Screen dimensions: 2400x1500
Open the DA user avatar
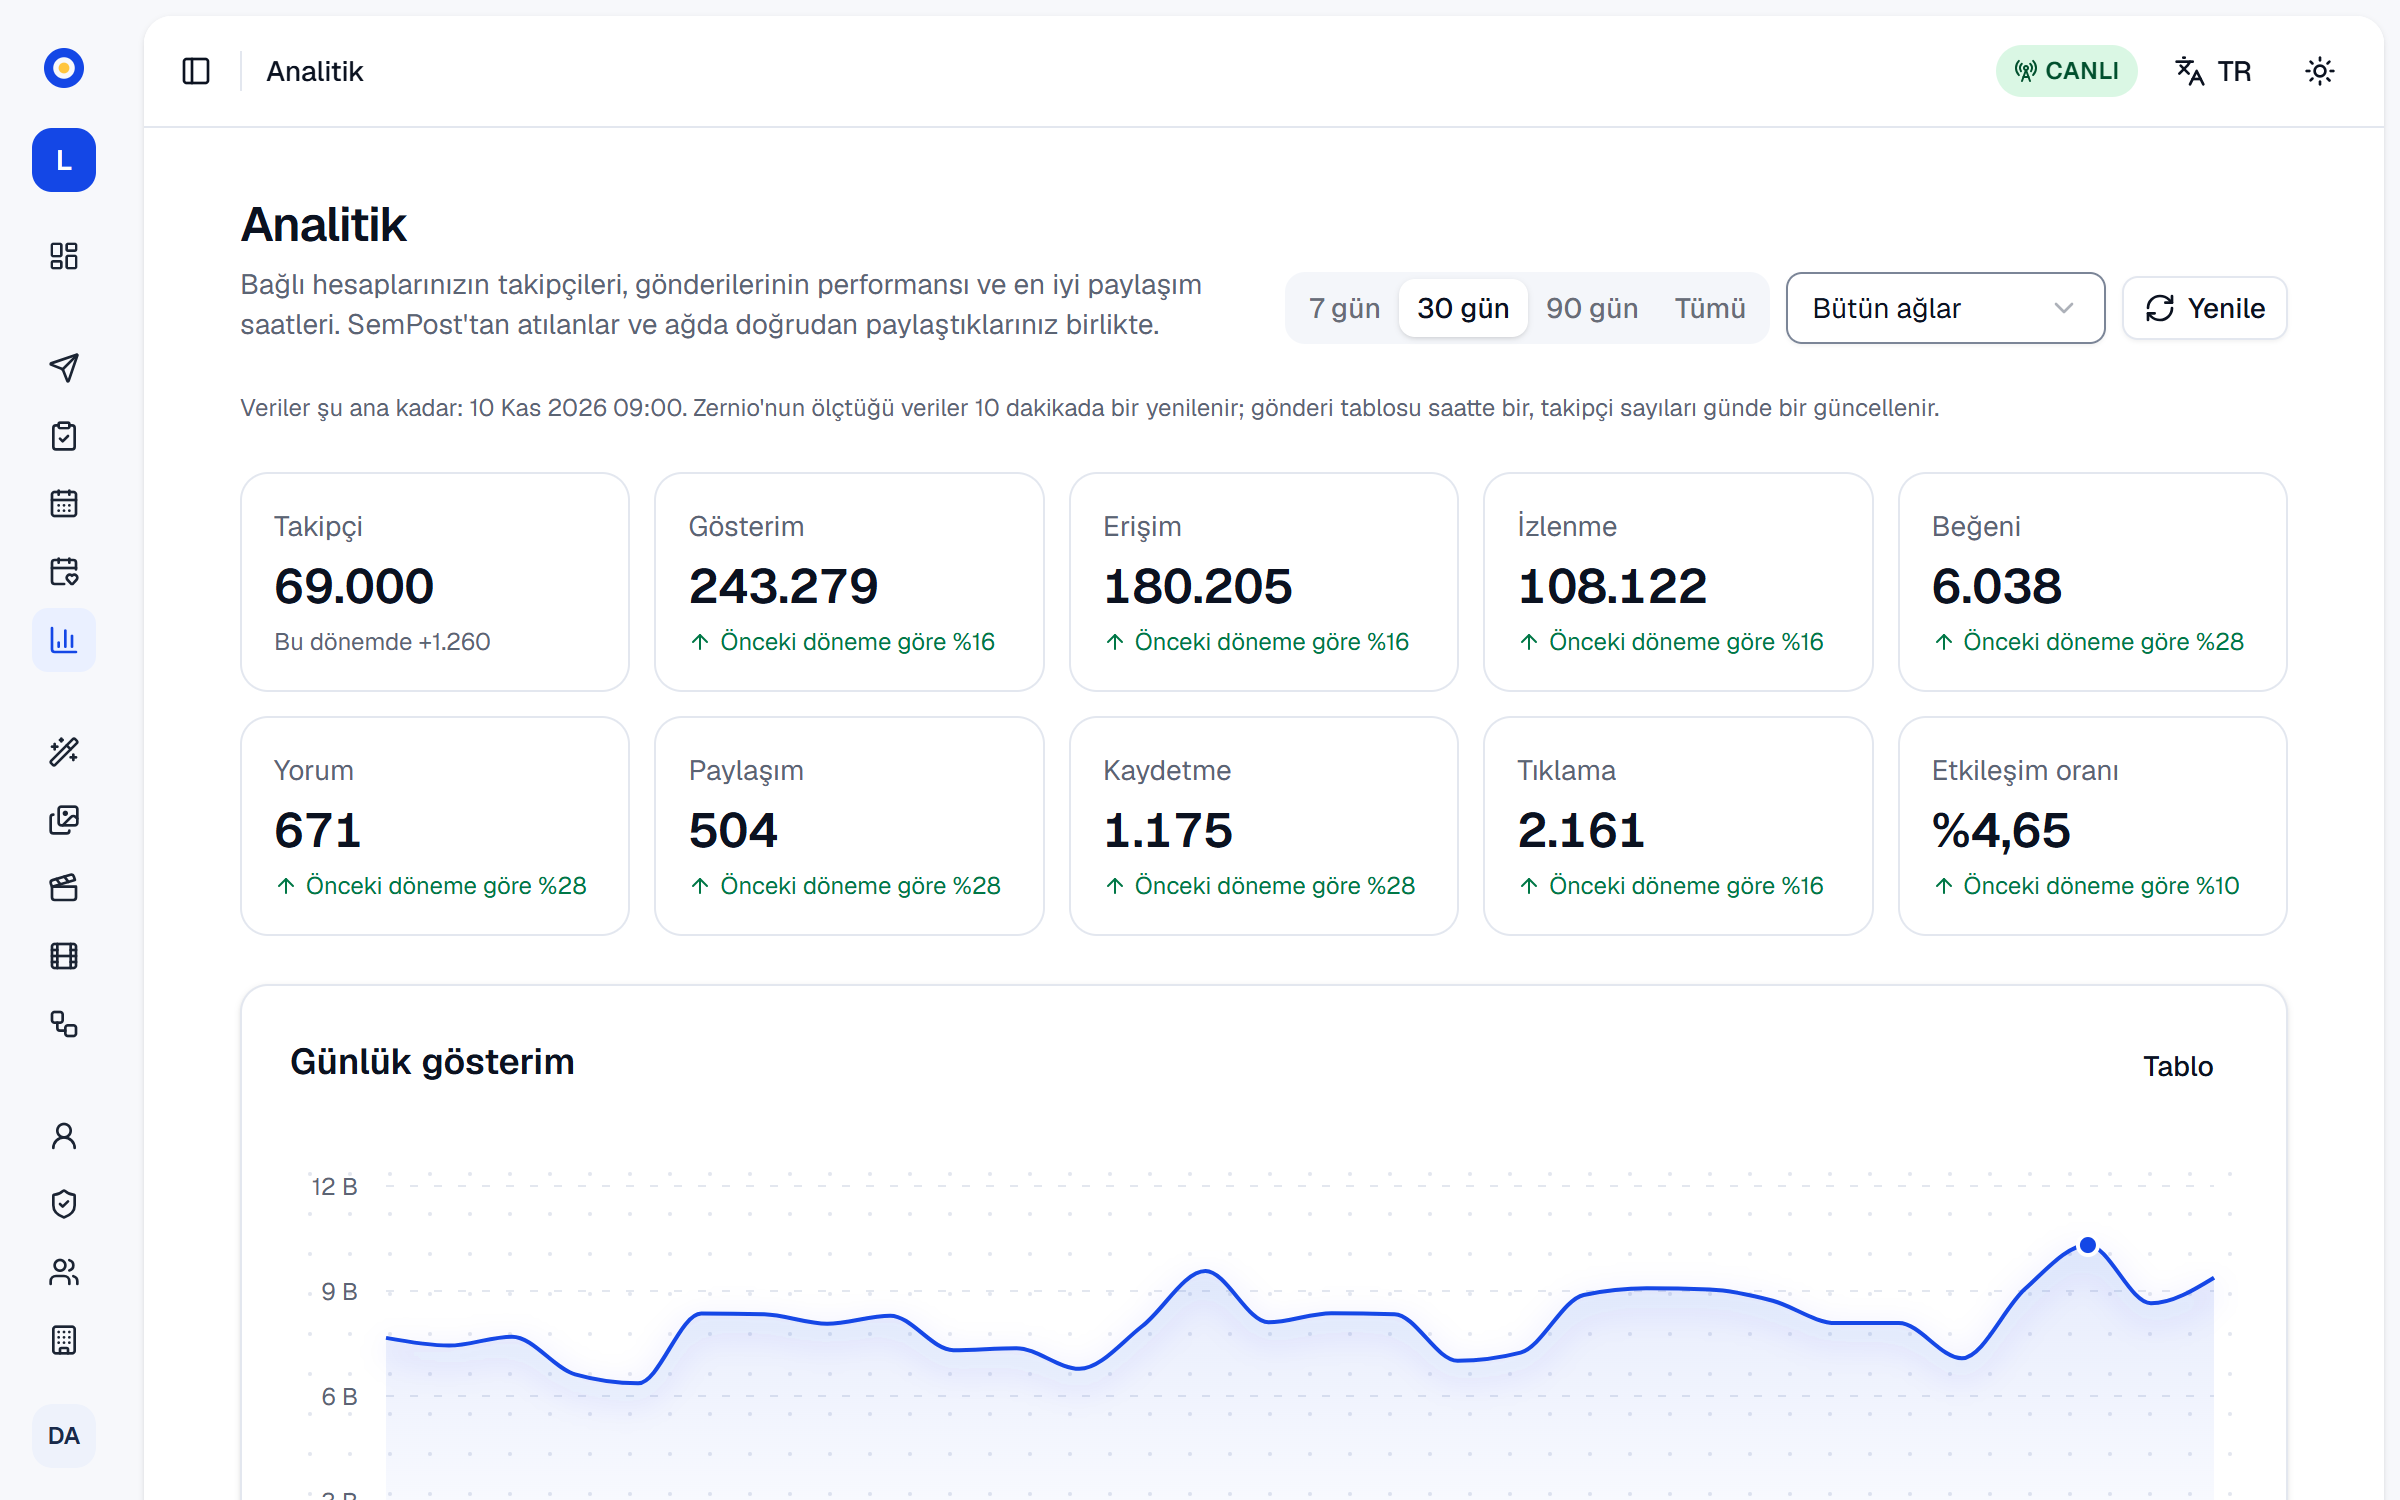click(64, 1436)
